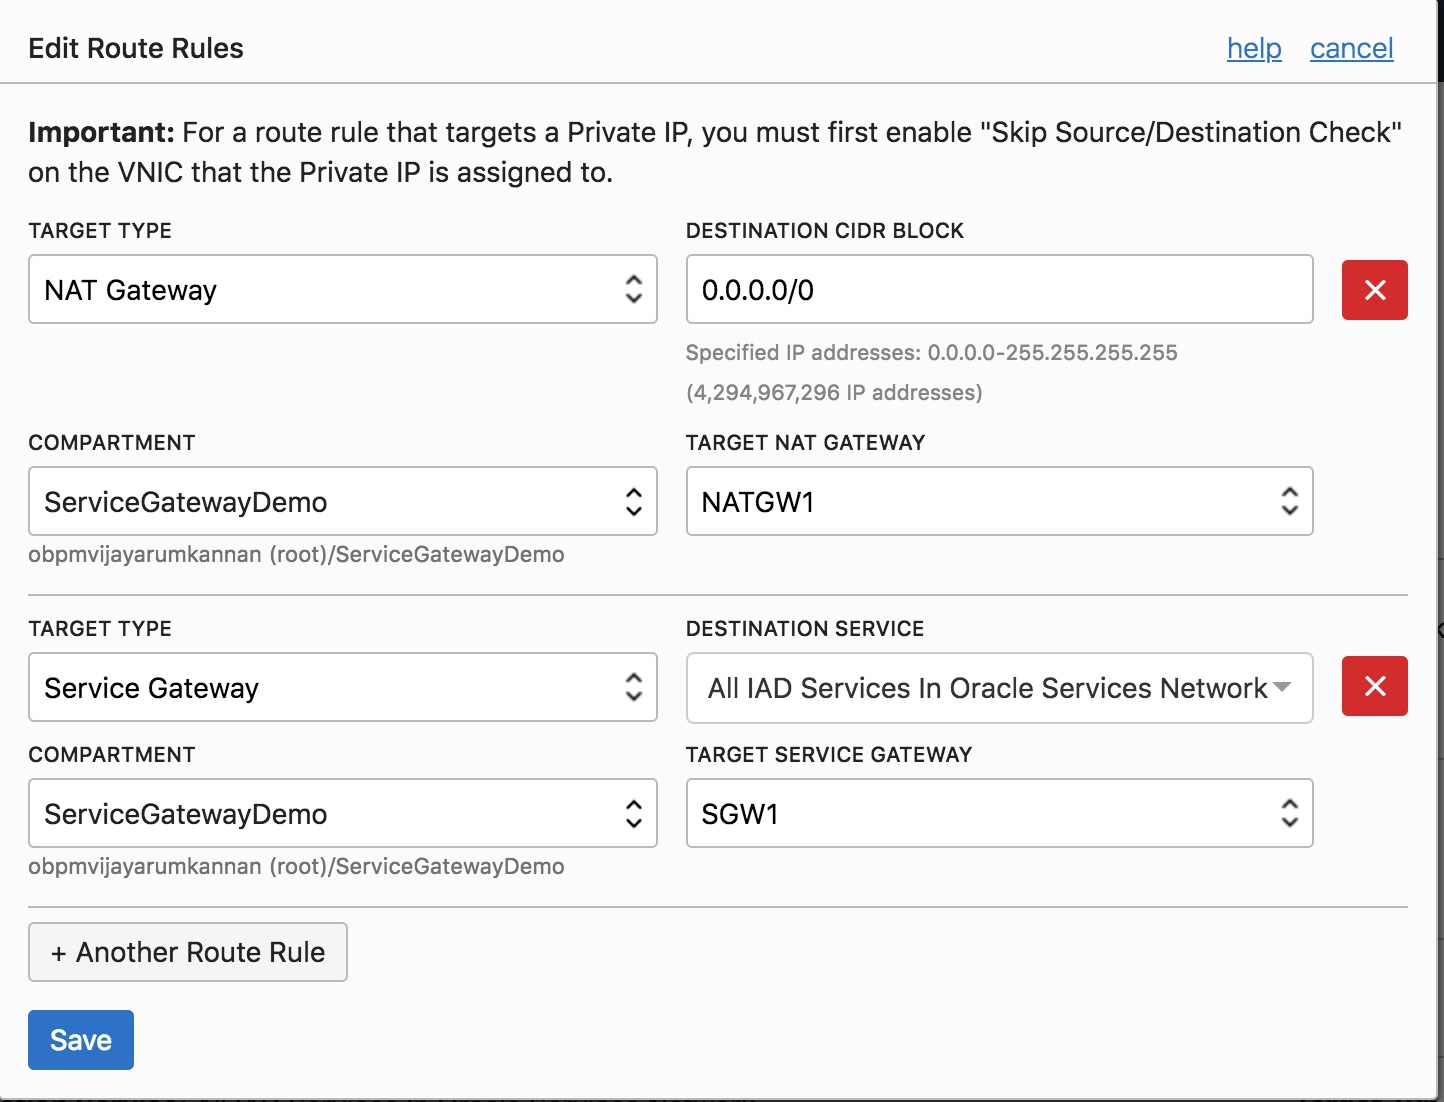Click the TARGET SERVICE GATEWAY label
Image resolution: width=1444 pixels, height=1102 pixels.
point(828,755)
